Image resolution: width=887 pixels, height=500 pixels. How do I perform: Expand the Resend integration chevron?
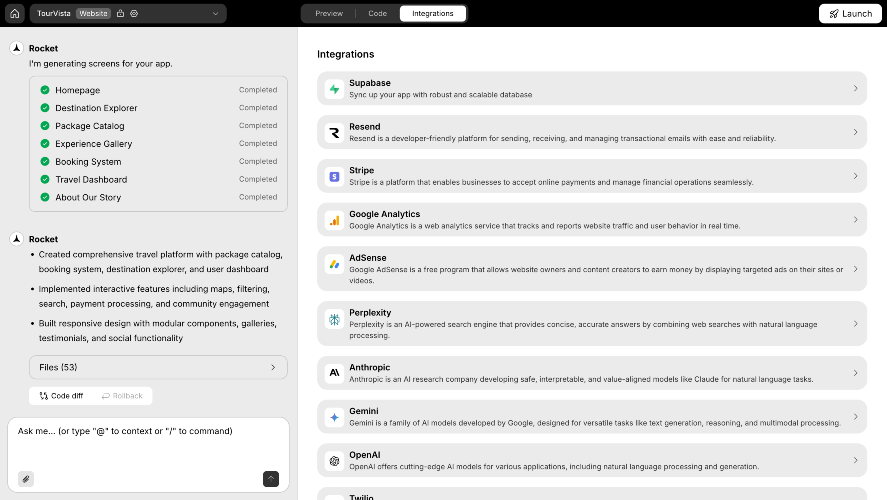tap(855, 132)
